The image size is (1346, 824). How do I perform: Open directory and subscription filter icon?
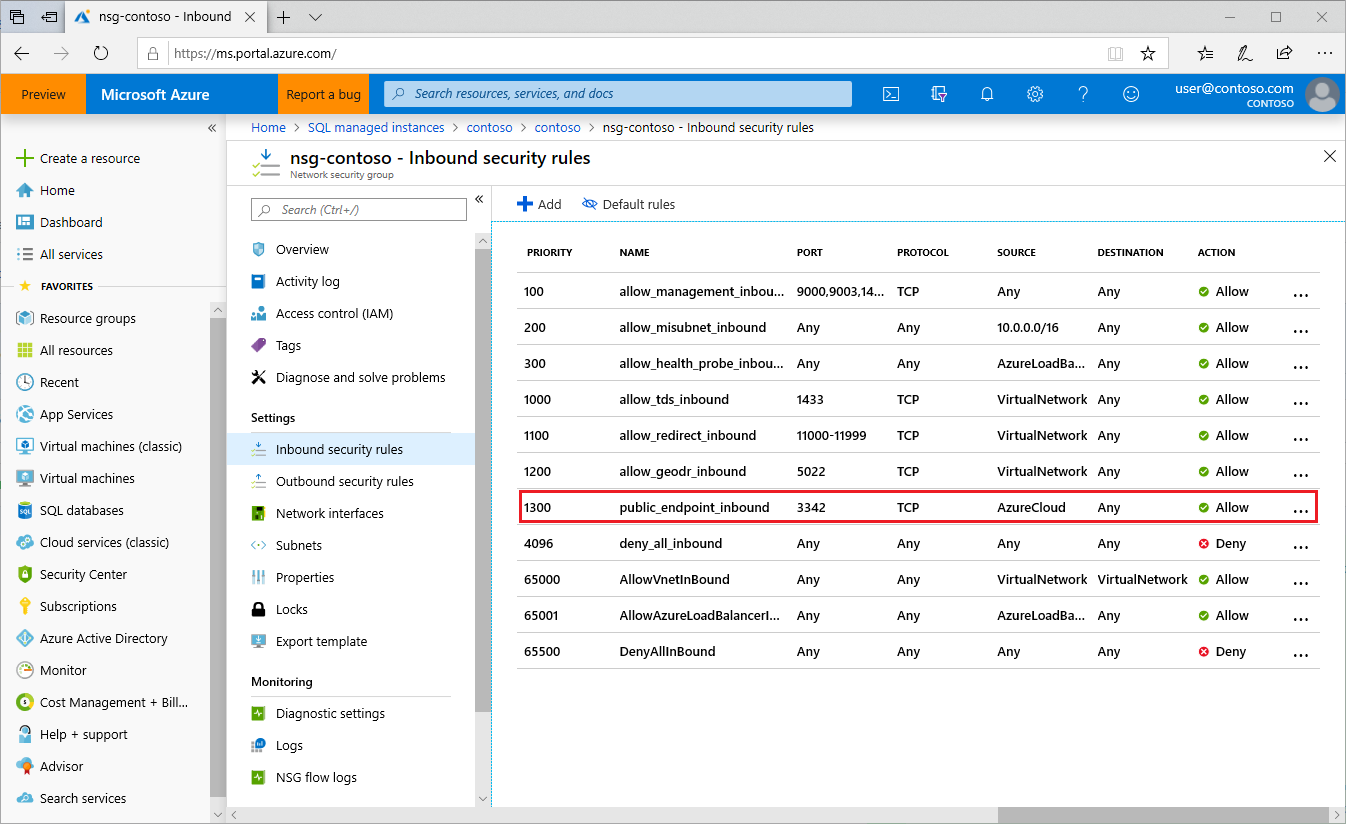(x=938, y=94)
